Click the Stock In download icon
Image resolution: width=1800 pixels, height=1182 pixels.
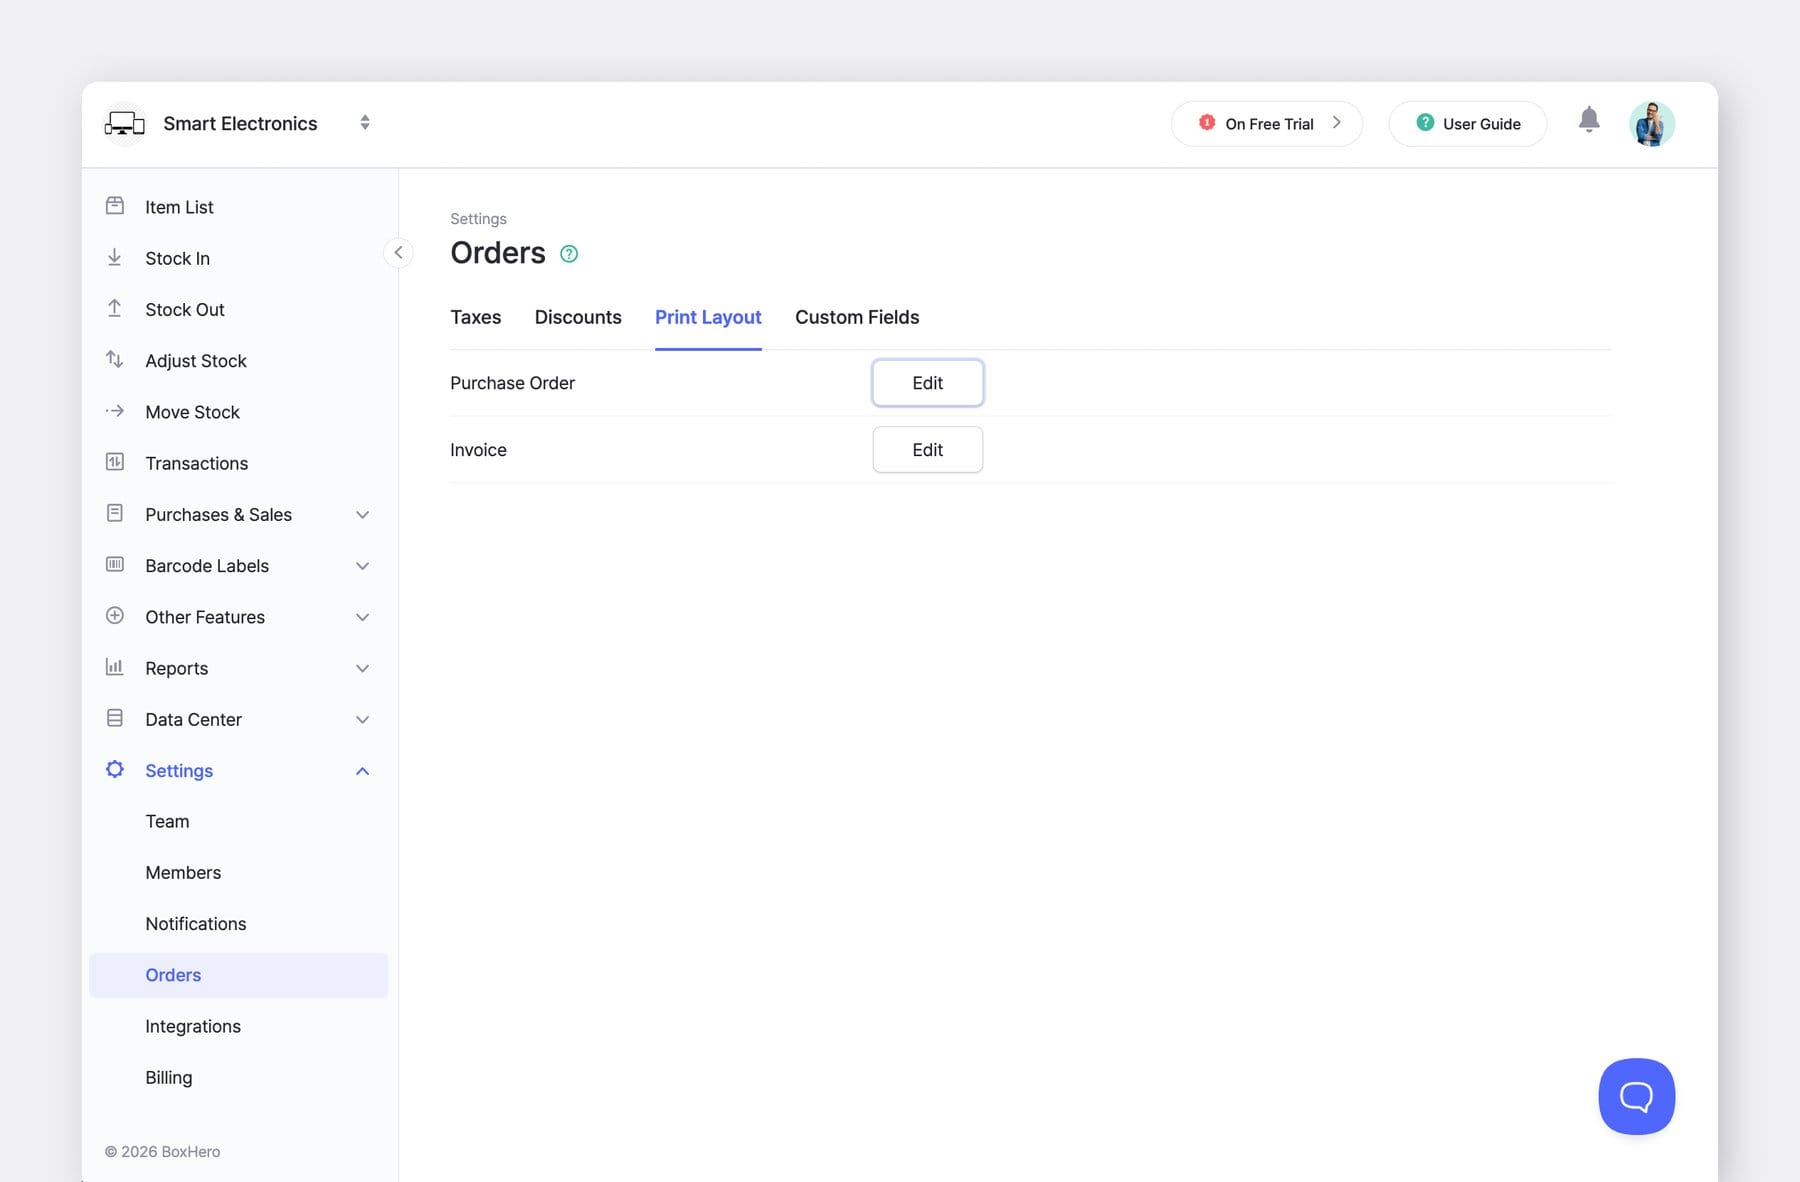115,257
